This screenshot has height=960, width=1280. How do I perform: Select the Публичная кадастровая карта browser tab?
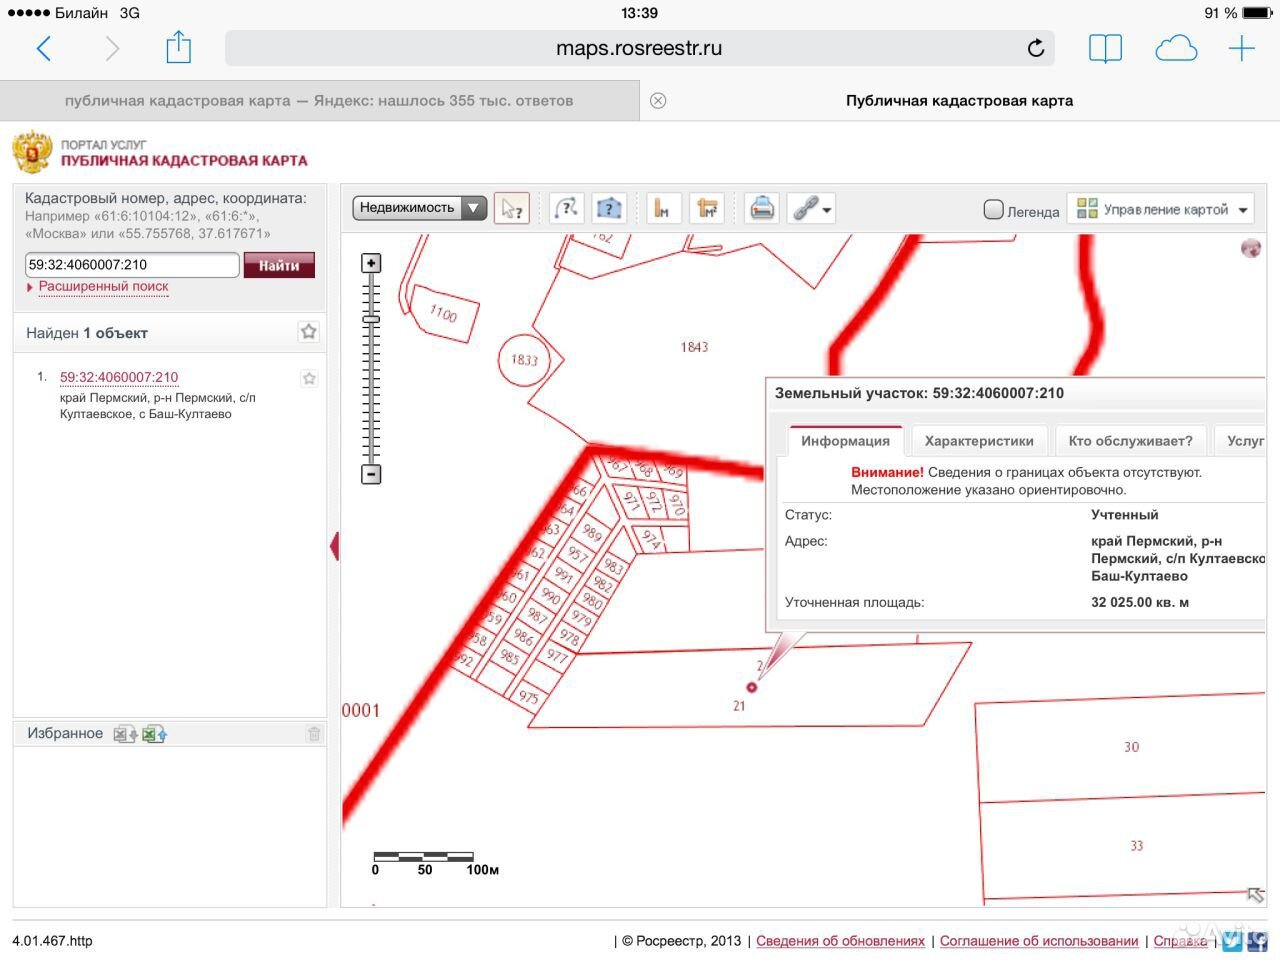click(x=960, y=100)
